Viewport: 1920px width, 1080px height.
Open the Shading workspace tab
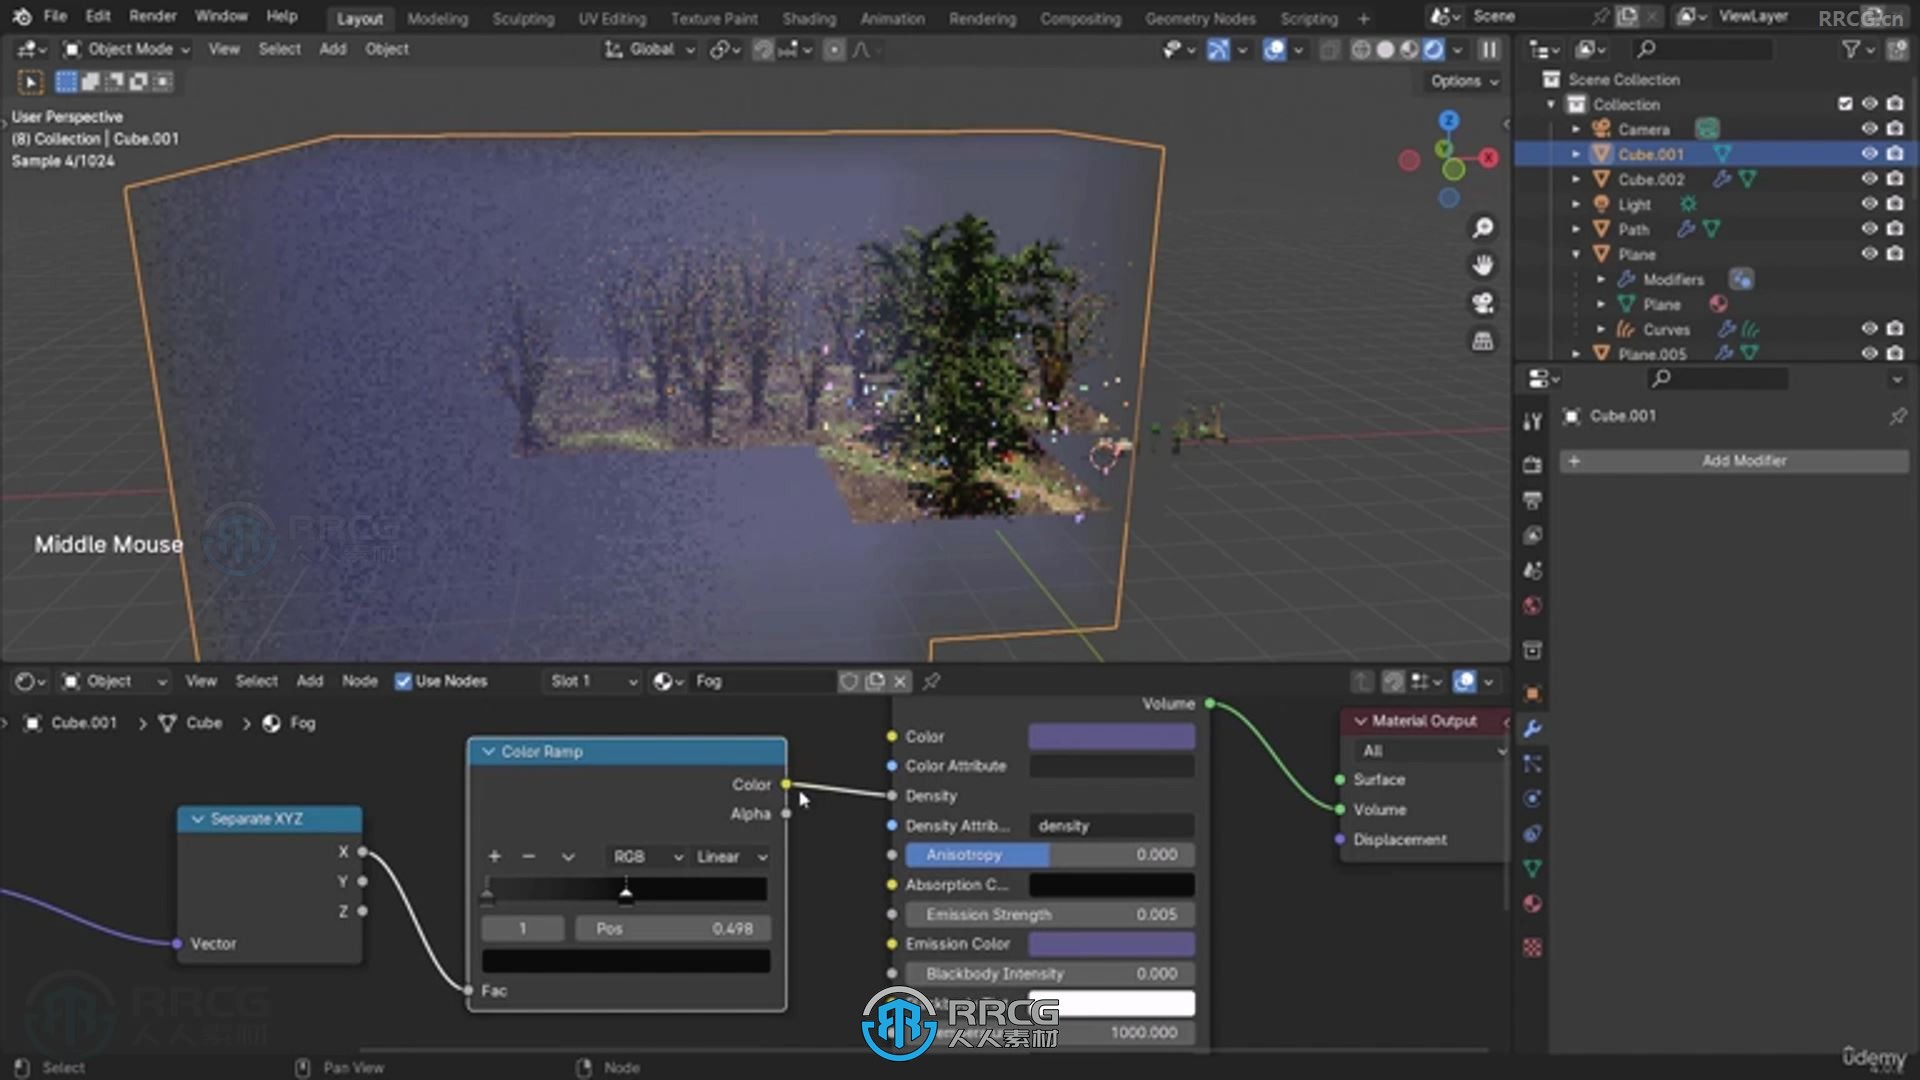coord(808,18)
